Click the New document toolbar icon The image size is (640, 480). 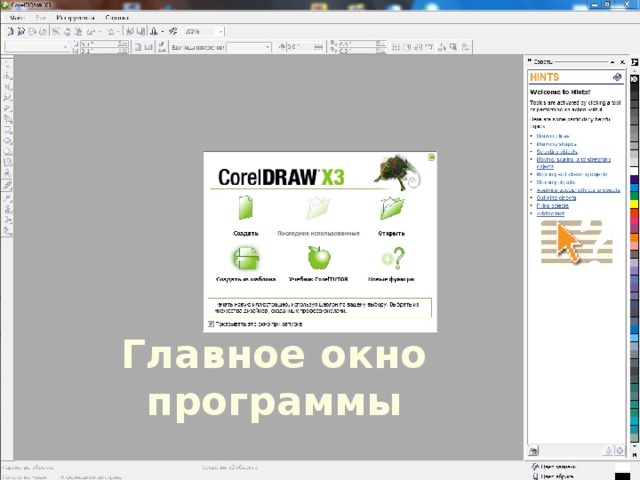11,31
